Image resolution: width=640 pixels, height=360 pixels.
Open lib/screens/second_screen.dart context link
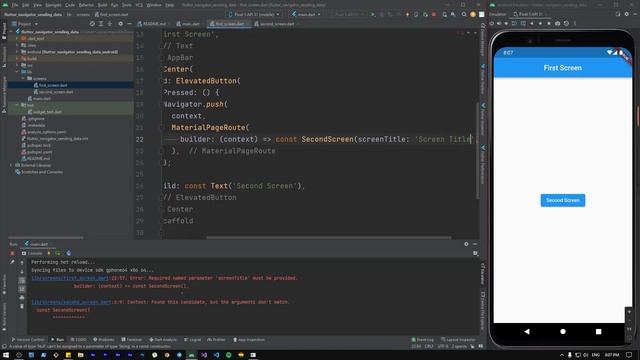pyautogui.click(x=71, y=302)
